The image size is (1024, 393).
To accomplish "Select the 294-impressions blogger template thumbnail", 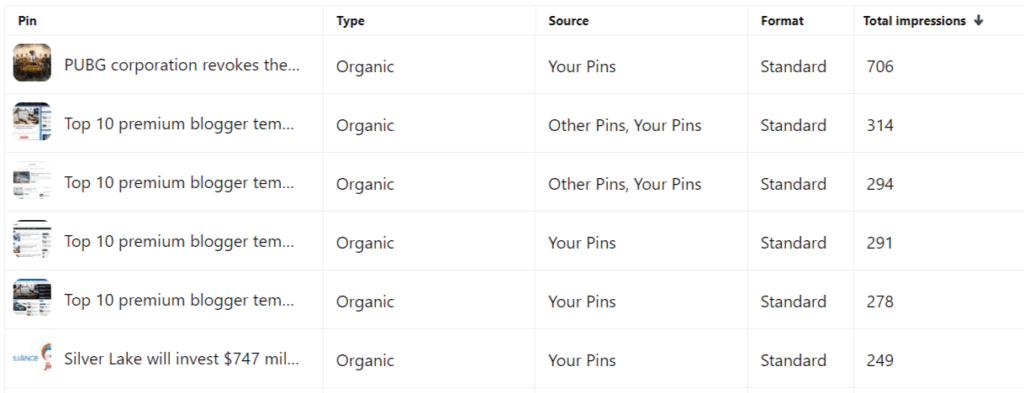I will pyautogui.click(x=32, y=180).
